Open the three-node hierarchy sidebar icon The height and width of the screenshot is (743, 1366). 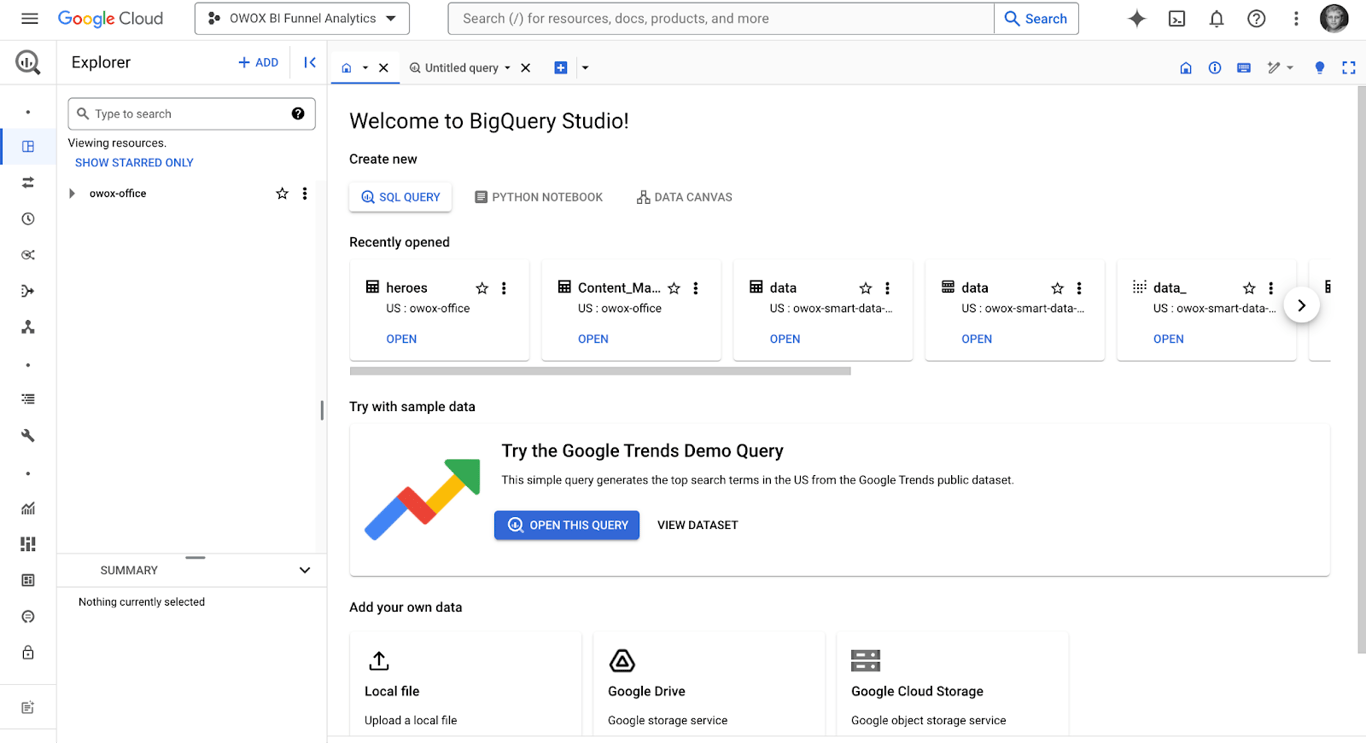[28, 327]
